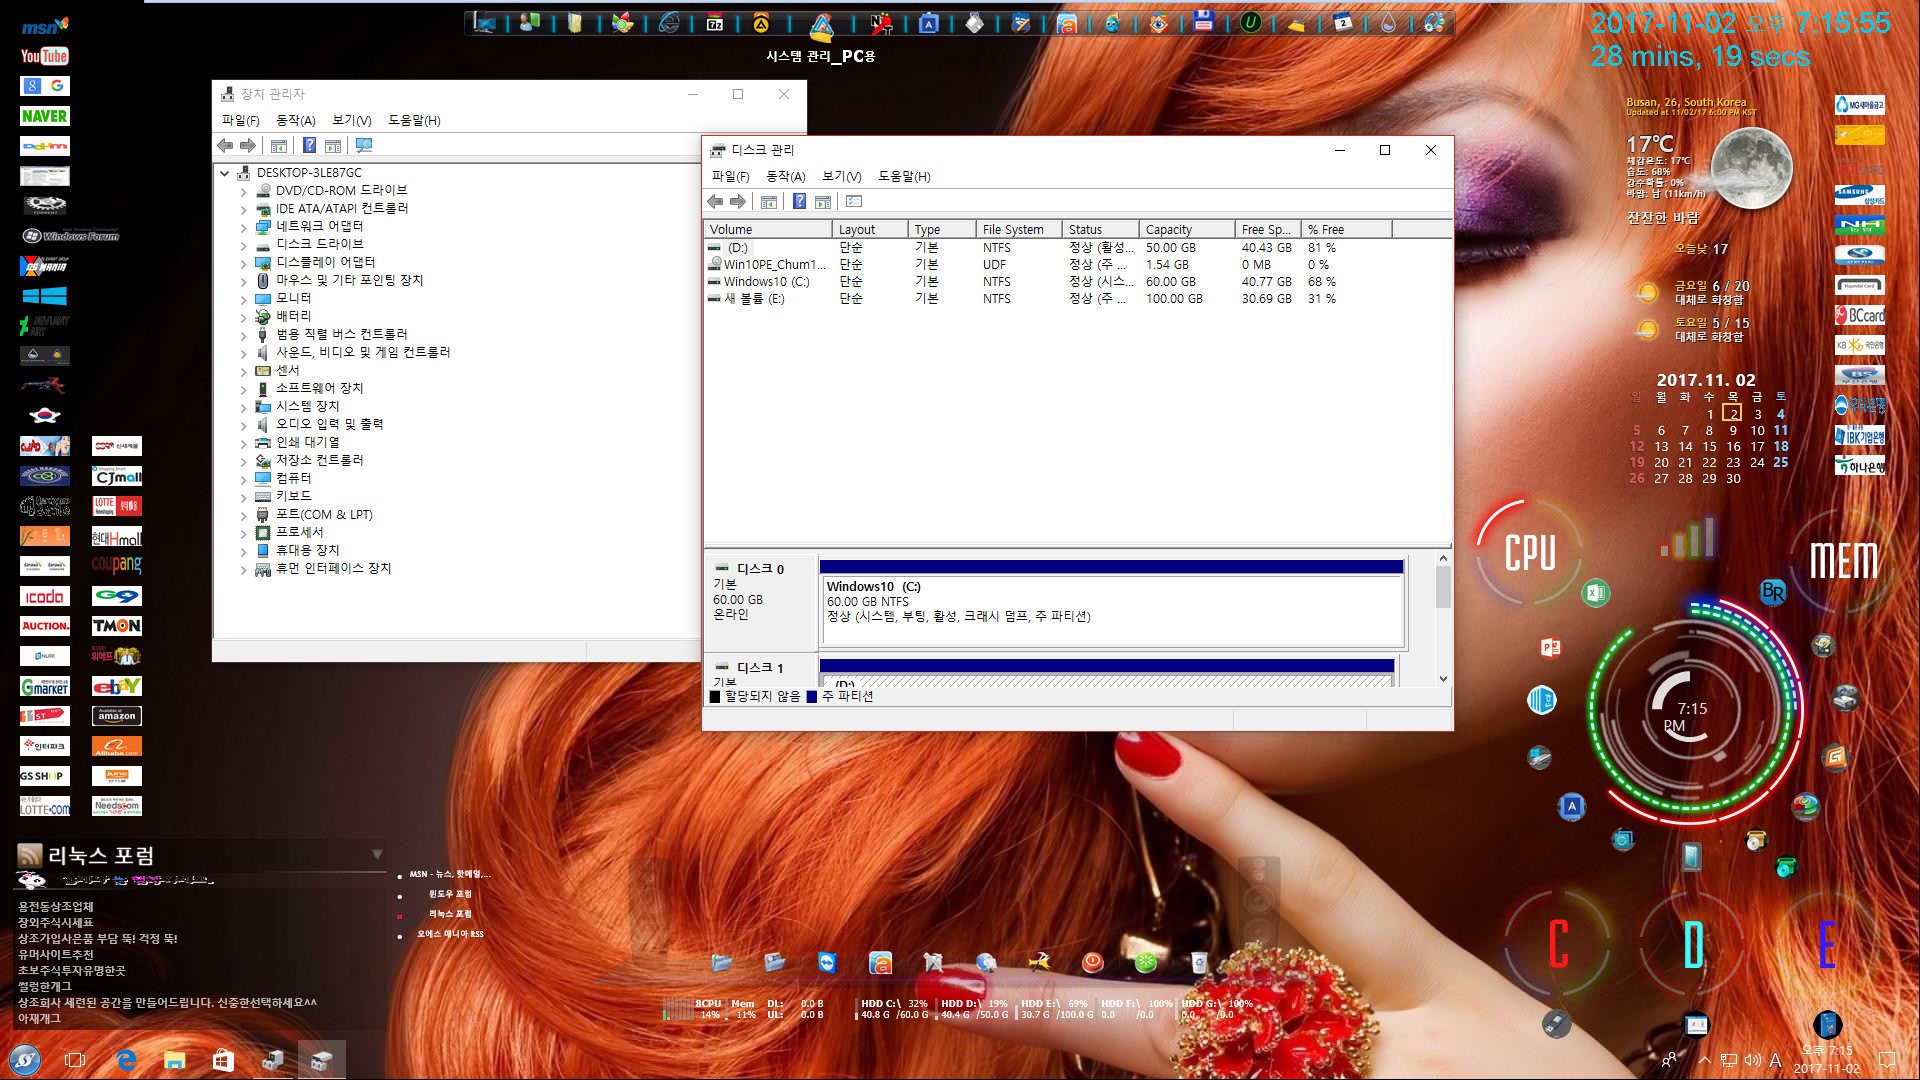Viewport: 1920px width, 1080px height.
Task: Click the Back arrow in Device Manager toolbar
Action: [x=225, y=146]
